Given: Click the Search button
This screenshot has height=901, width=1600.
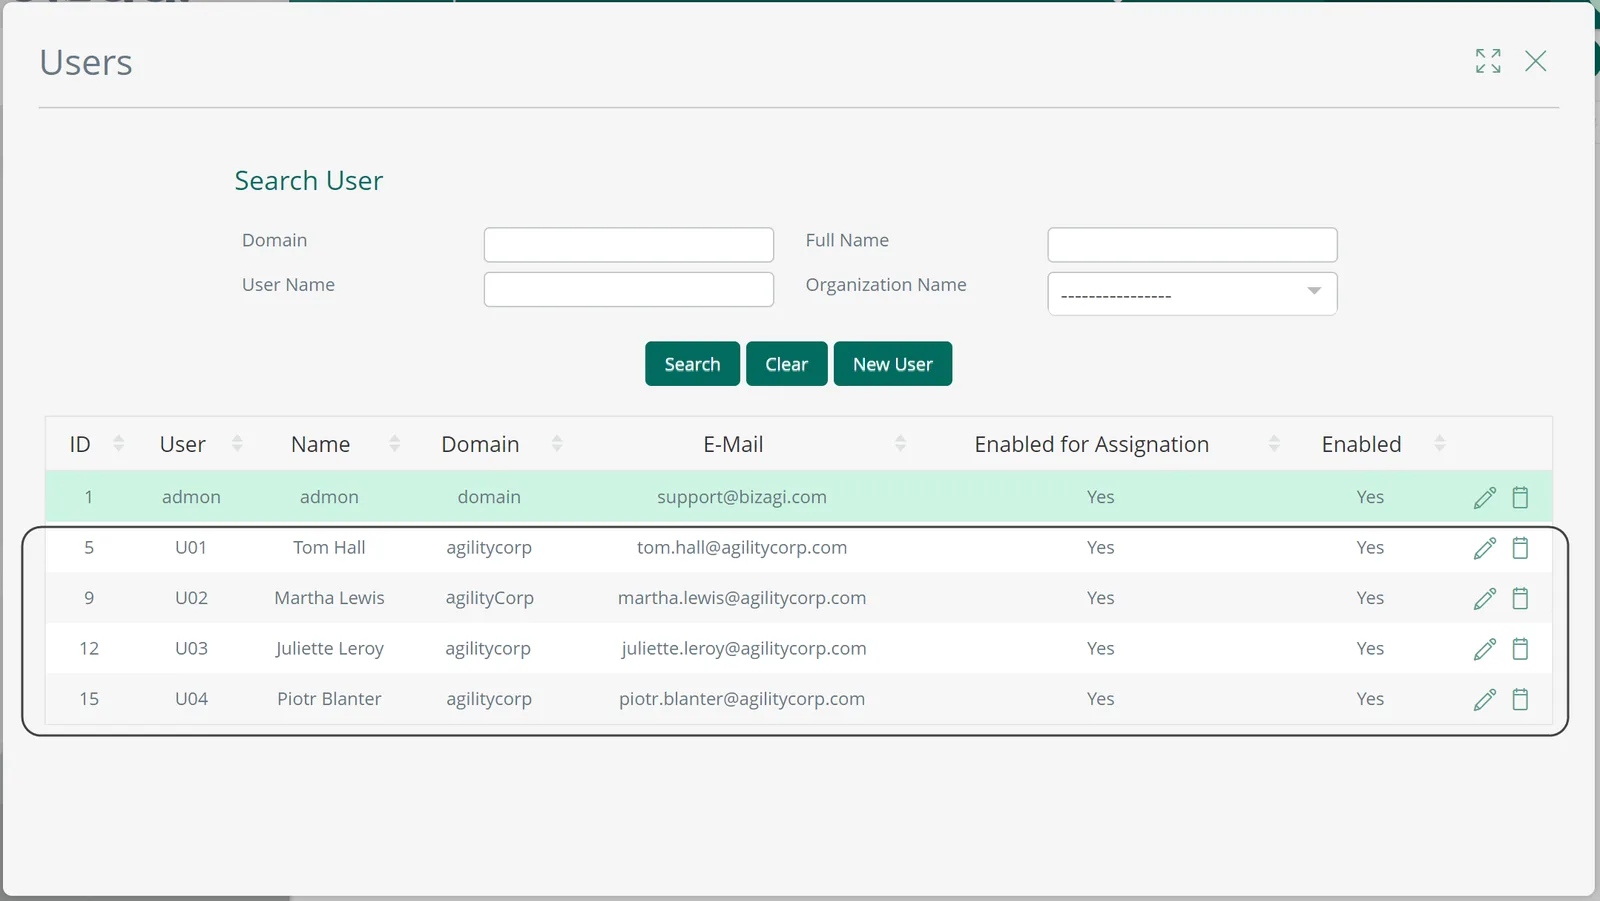Looking at the screenshot, I should click(x=692, y=364).
